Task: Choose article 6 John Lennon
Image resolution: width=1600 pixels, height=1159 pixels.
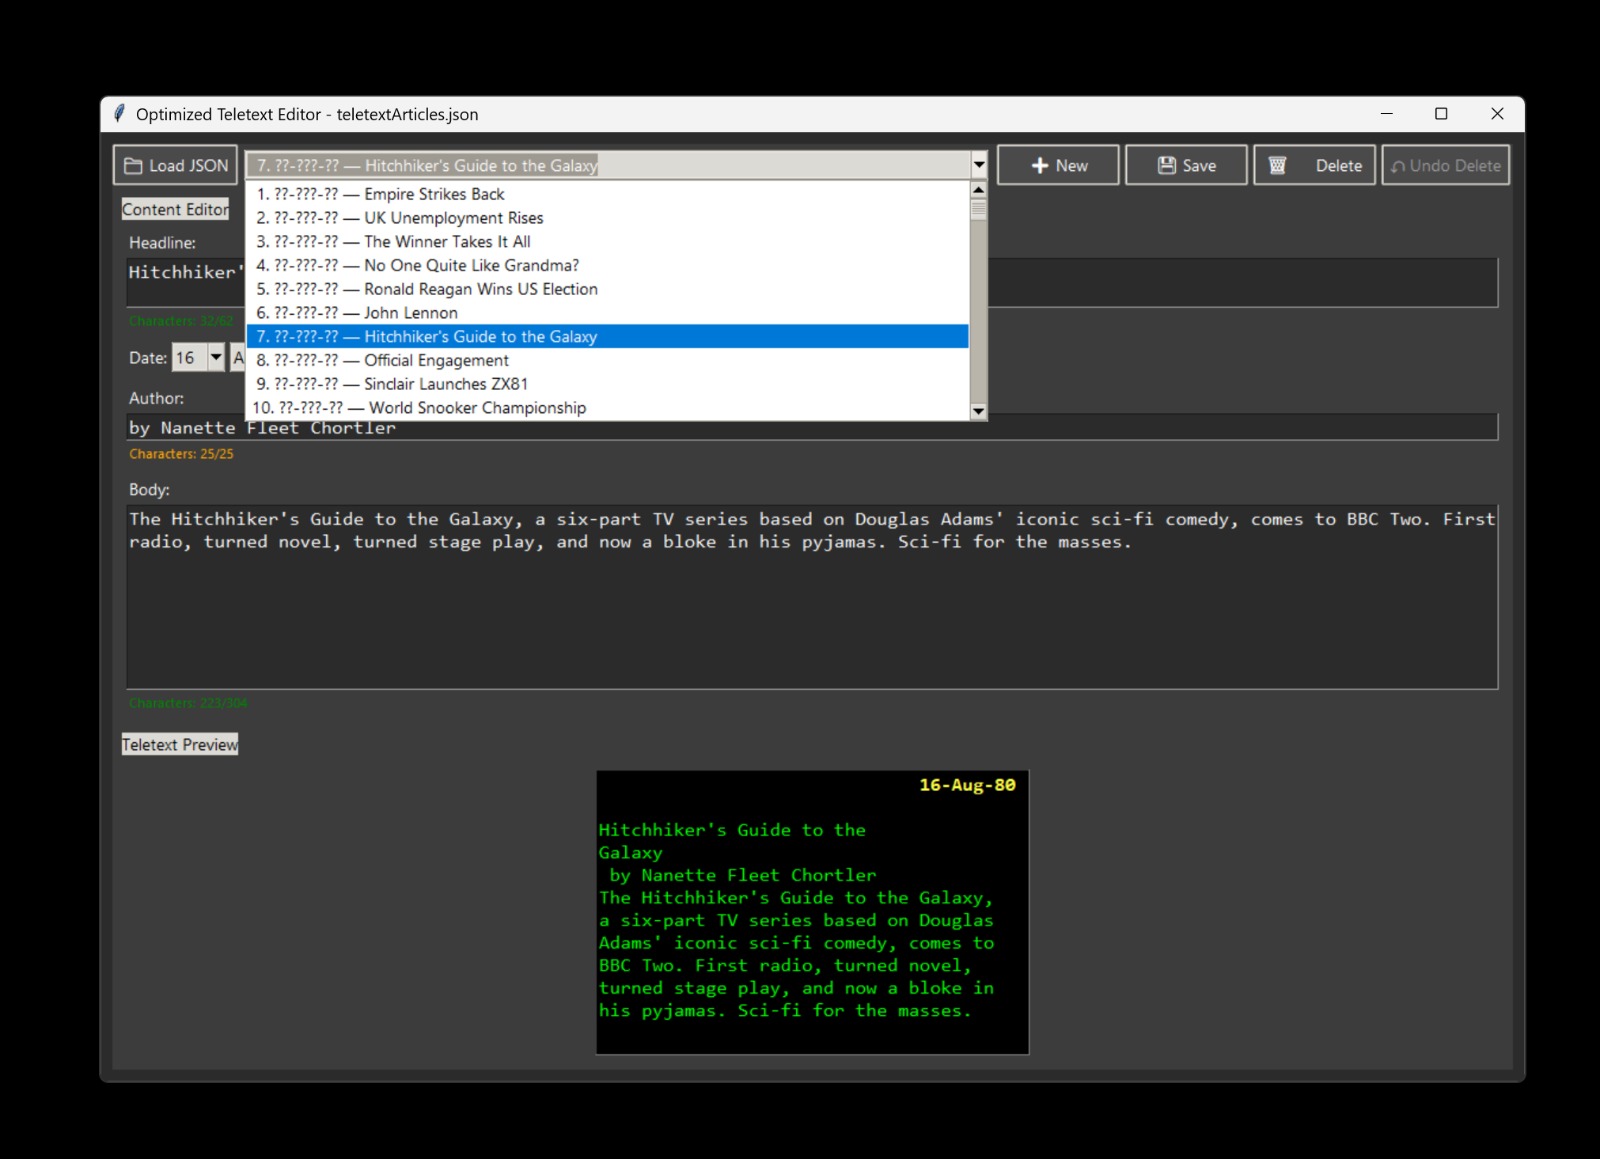Action: [608, 313]
